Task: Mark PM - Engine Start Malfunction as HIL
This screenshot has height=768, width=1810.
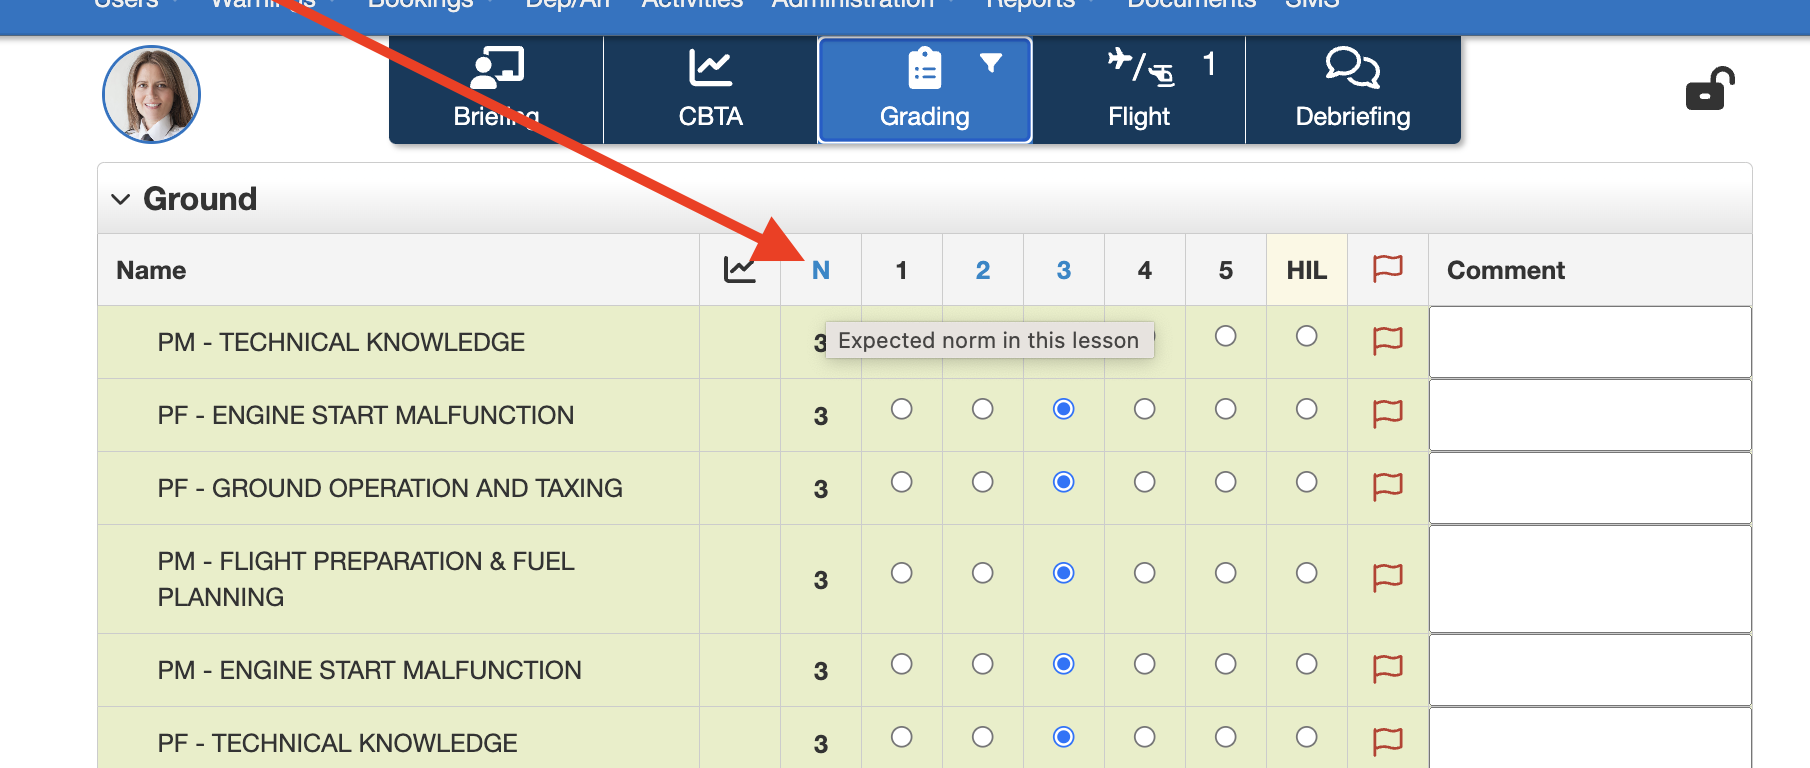Action: [1306, 664]
